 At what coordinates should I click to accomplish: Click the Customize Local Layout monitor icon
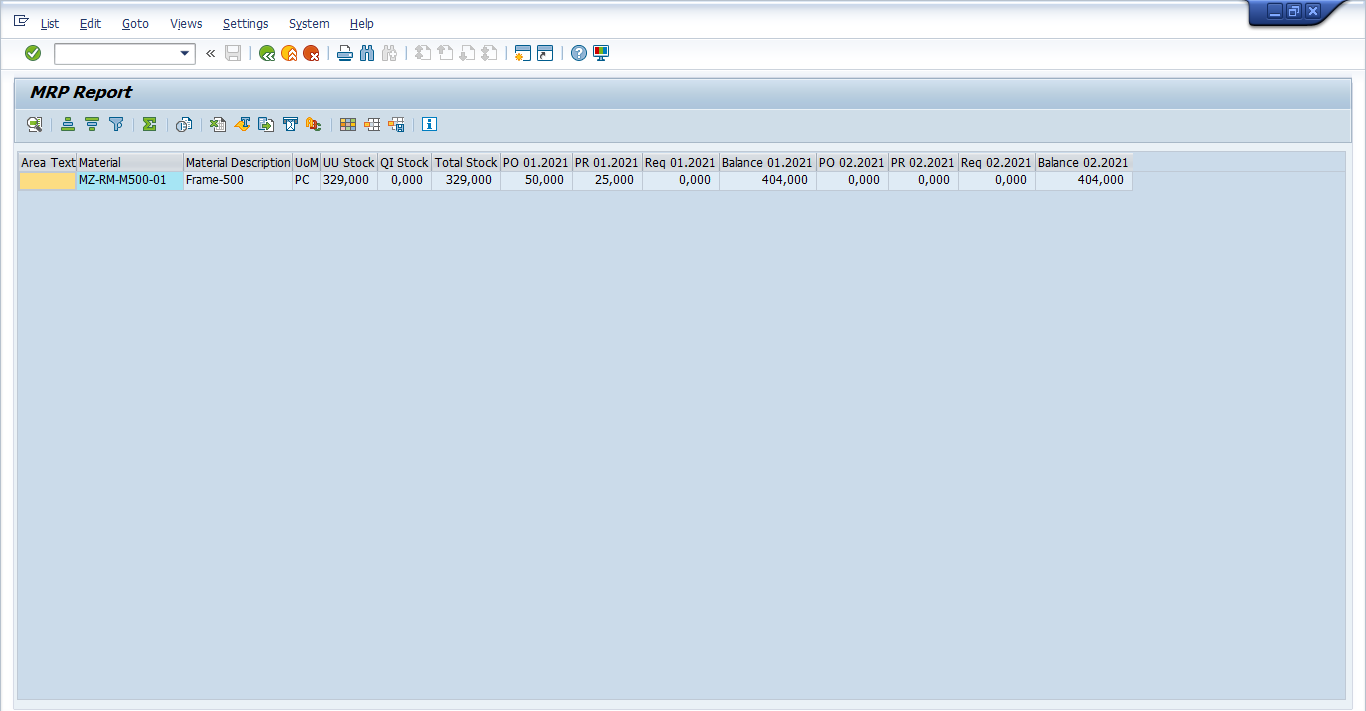[x=601, y=53]
